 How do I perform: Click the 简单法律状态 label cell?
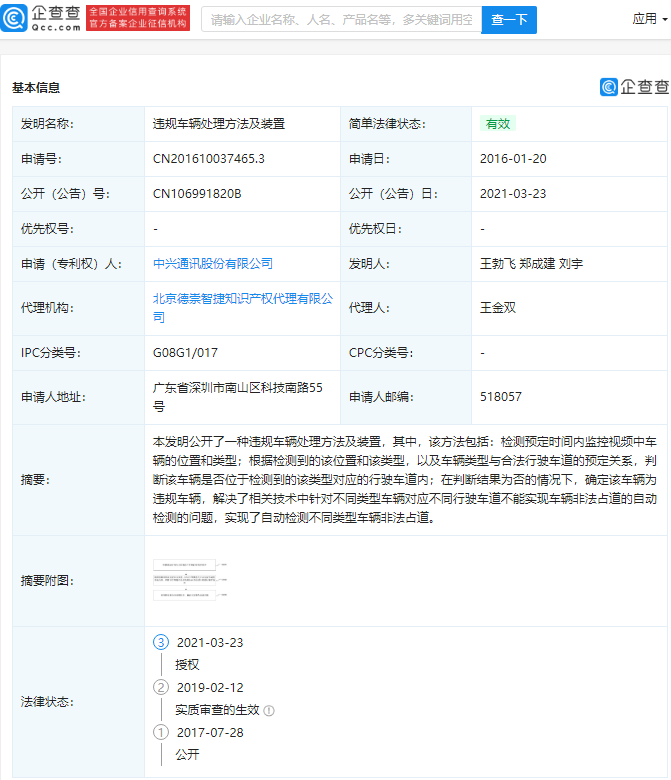tap(406, 123)
